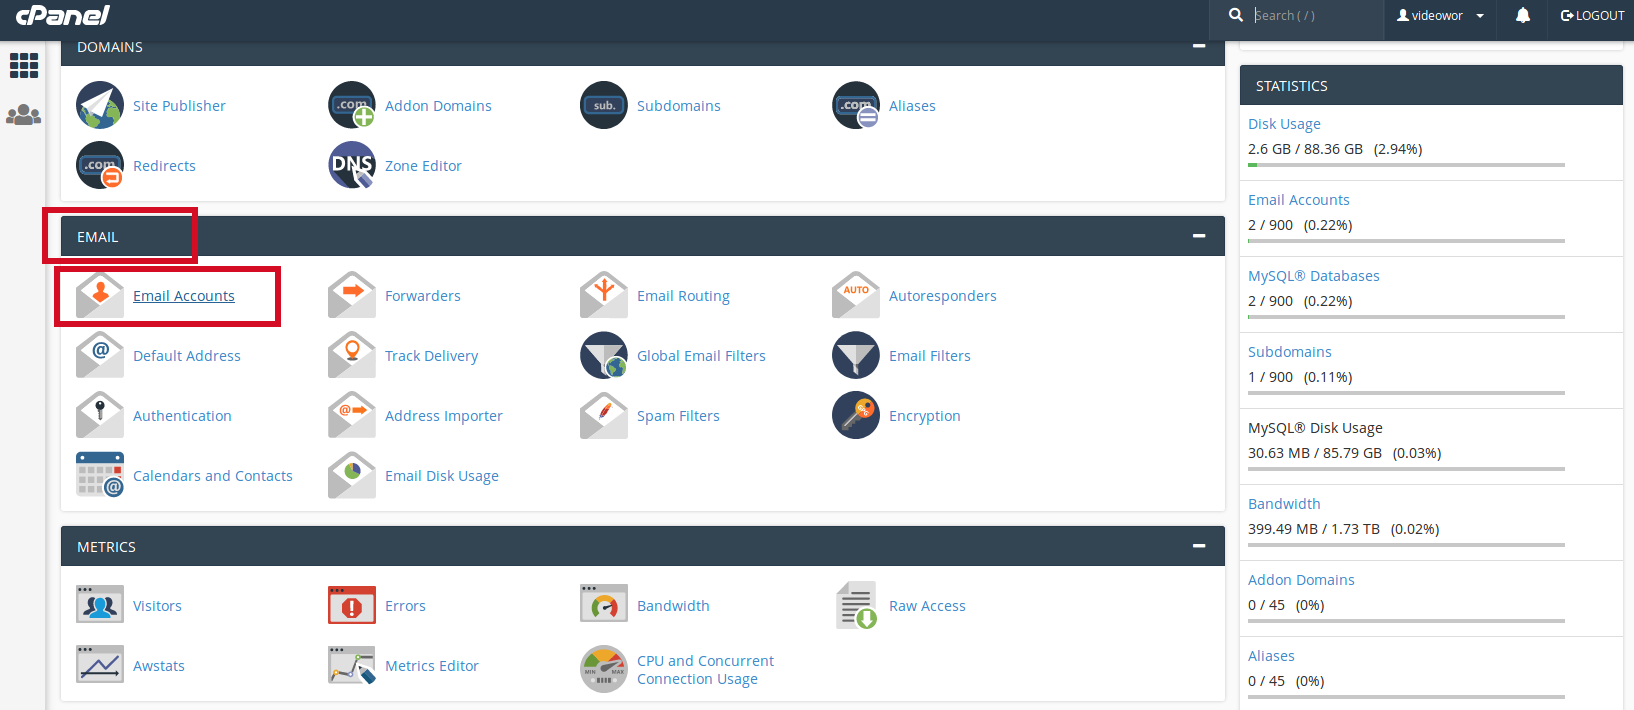
Task: Click the '30.63 MB / 85.79 GB' value
Action: pos(1315,453)
